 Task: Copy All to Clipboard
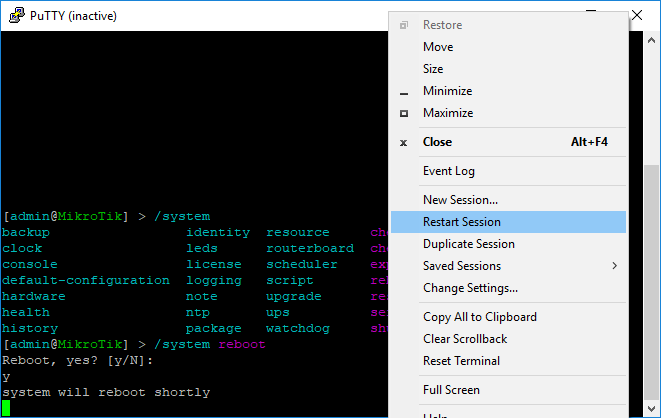(x=479, y=317)
